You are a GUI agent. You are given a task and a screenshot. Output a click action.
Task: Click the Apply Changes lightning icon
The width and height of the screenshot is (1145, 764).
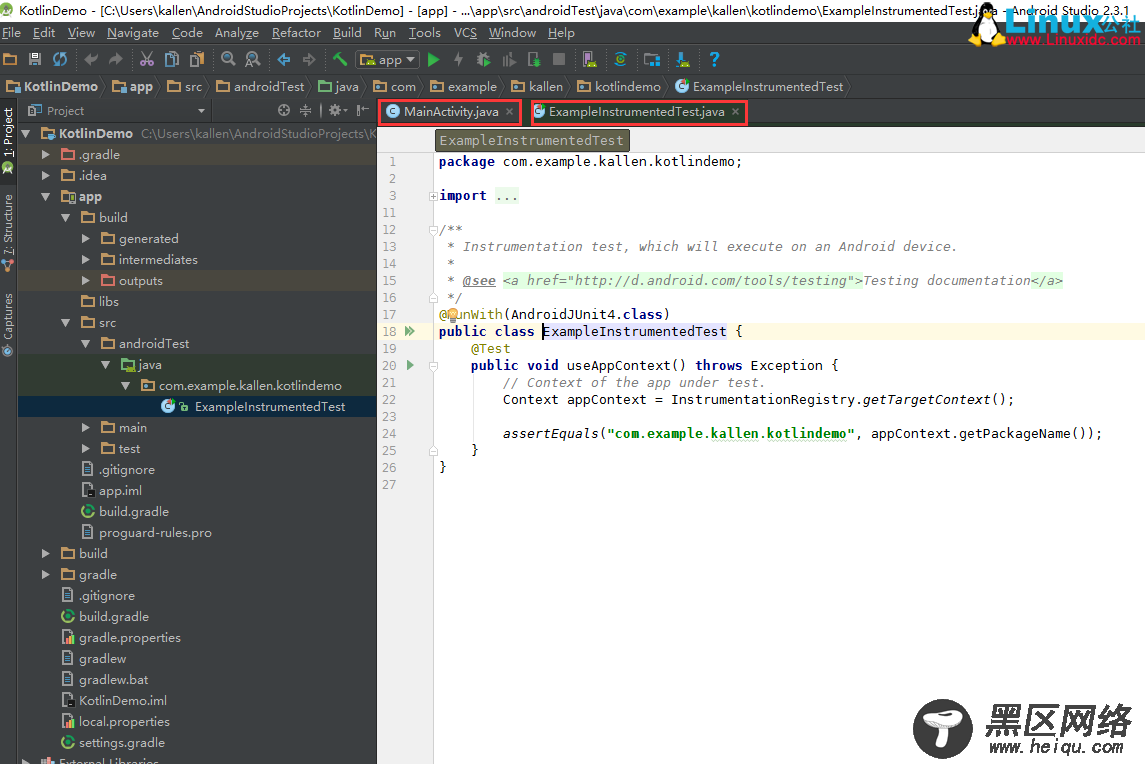point(459,59)
